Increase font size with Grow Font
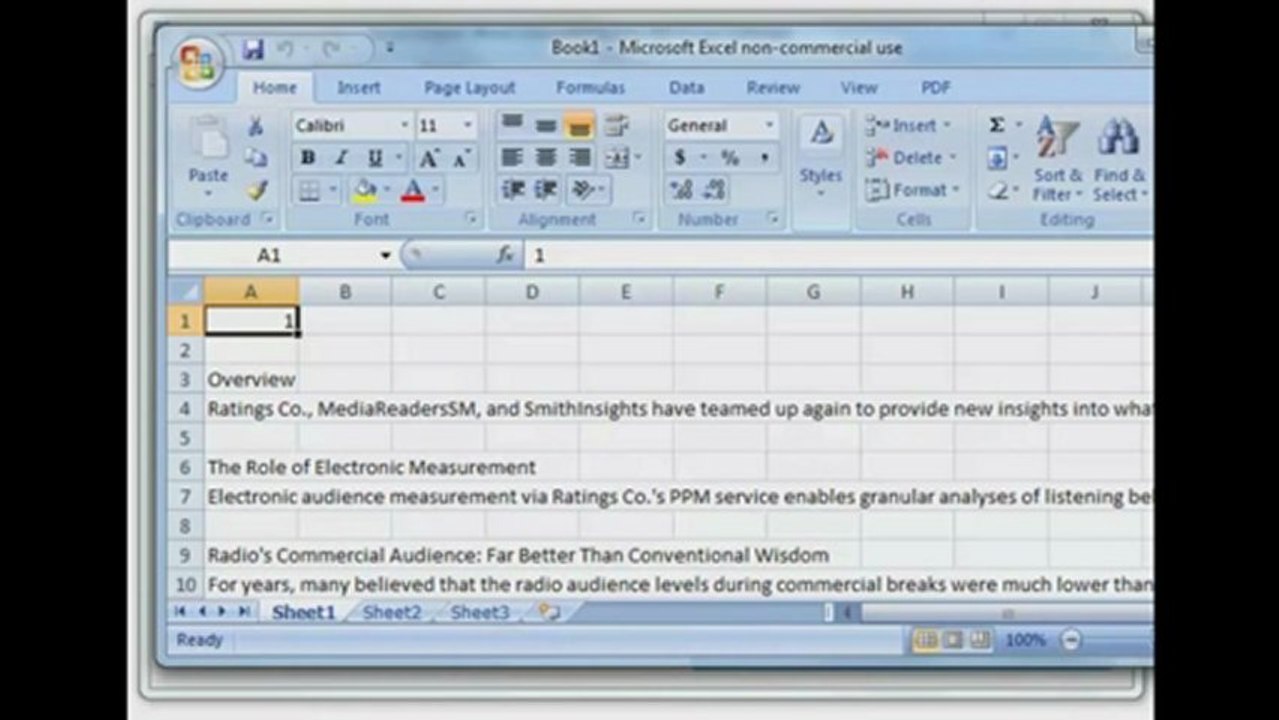1279x720 pixels. [x=428, y=158]
